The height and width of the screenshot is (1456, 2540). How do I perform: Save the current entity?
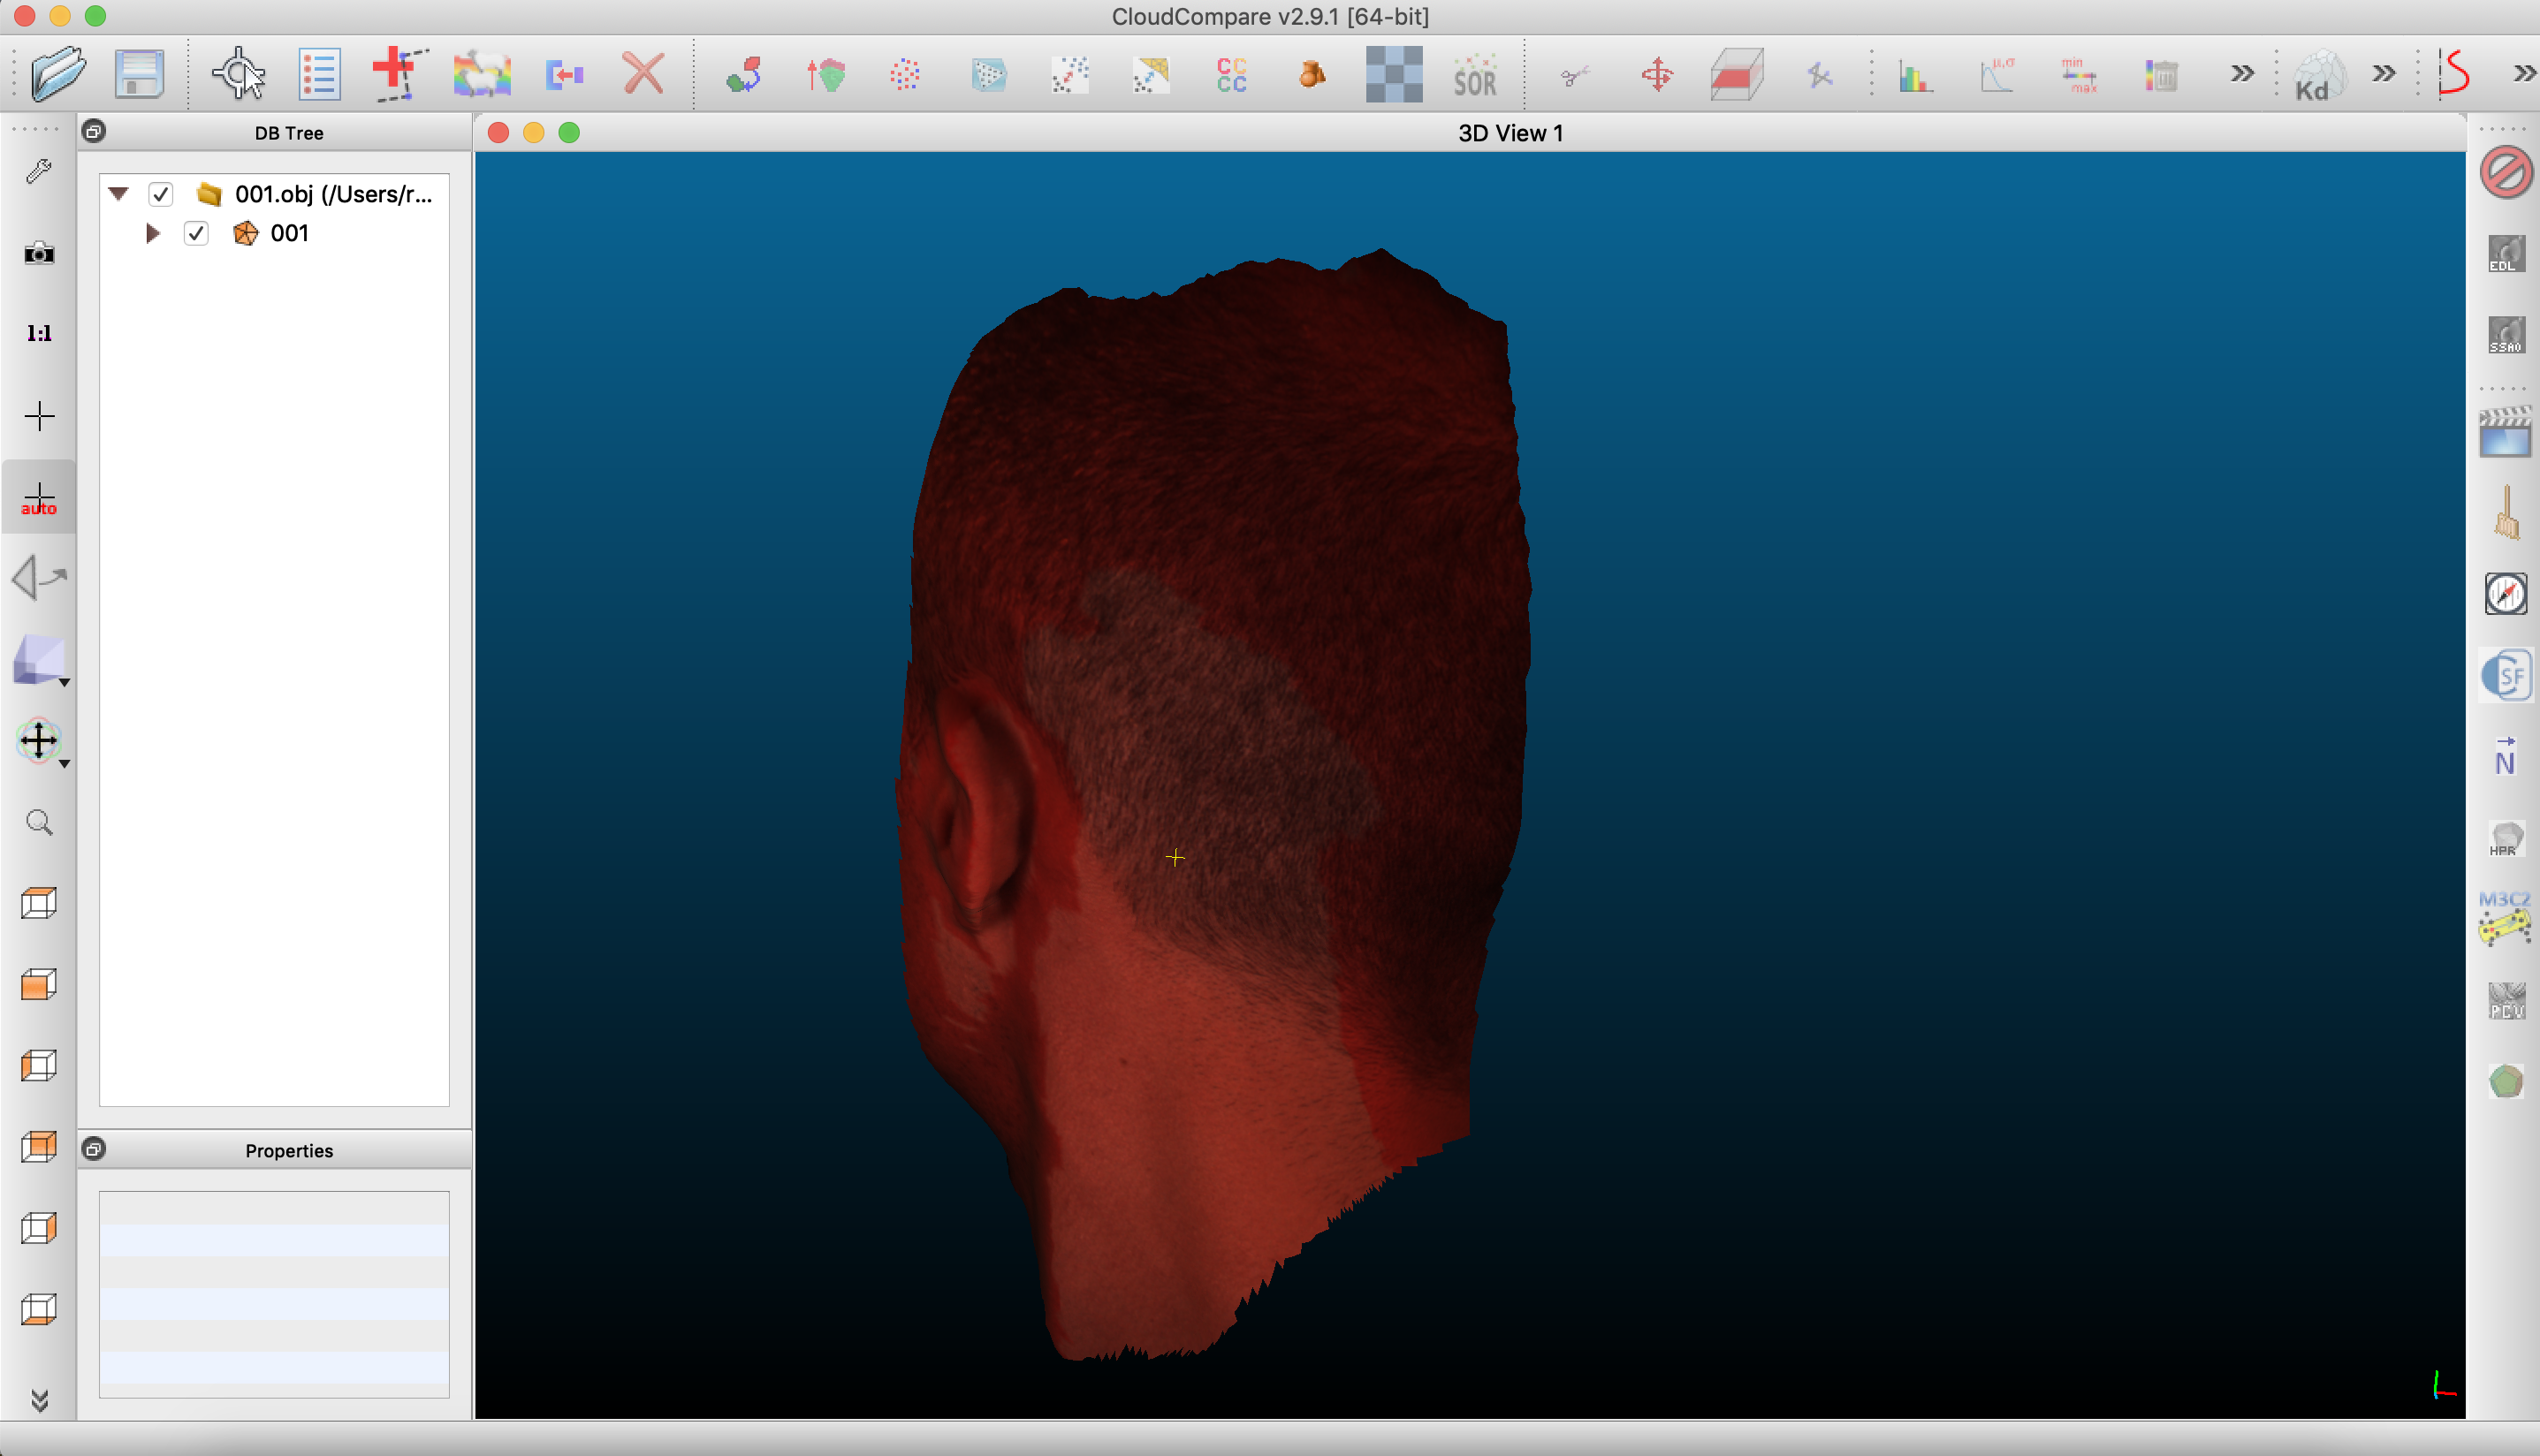point(138,73)
